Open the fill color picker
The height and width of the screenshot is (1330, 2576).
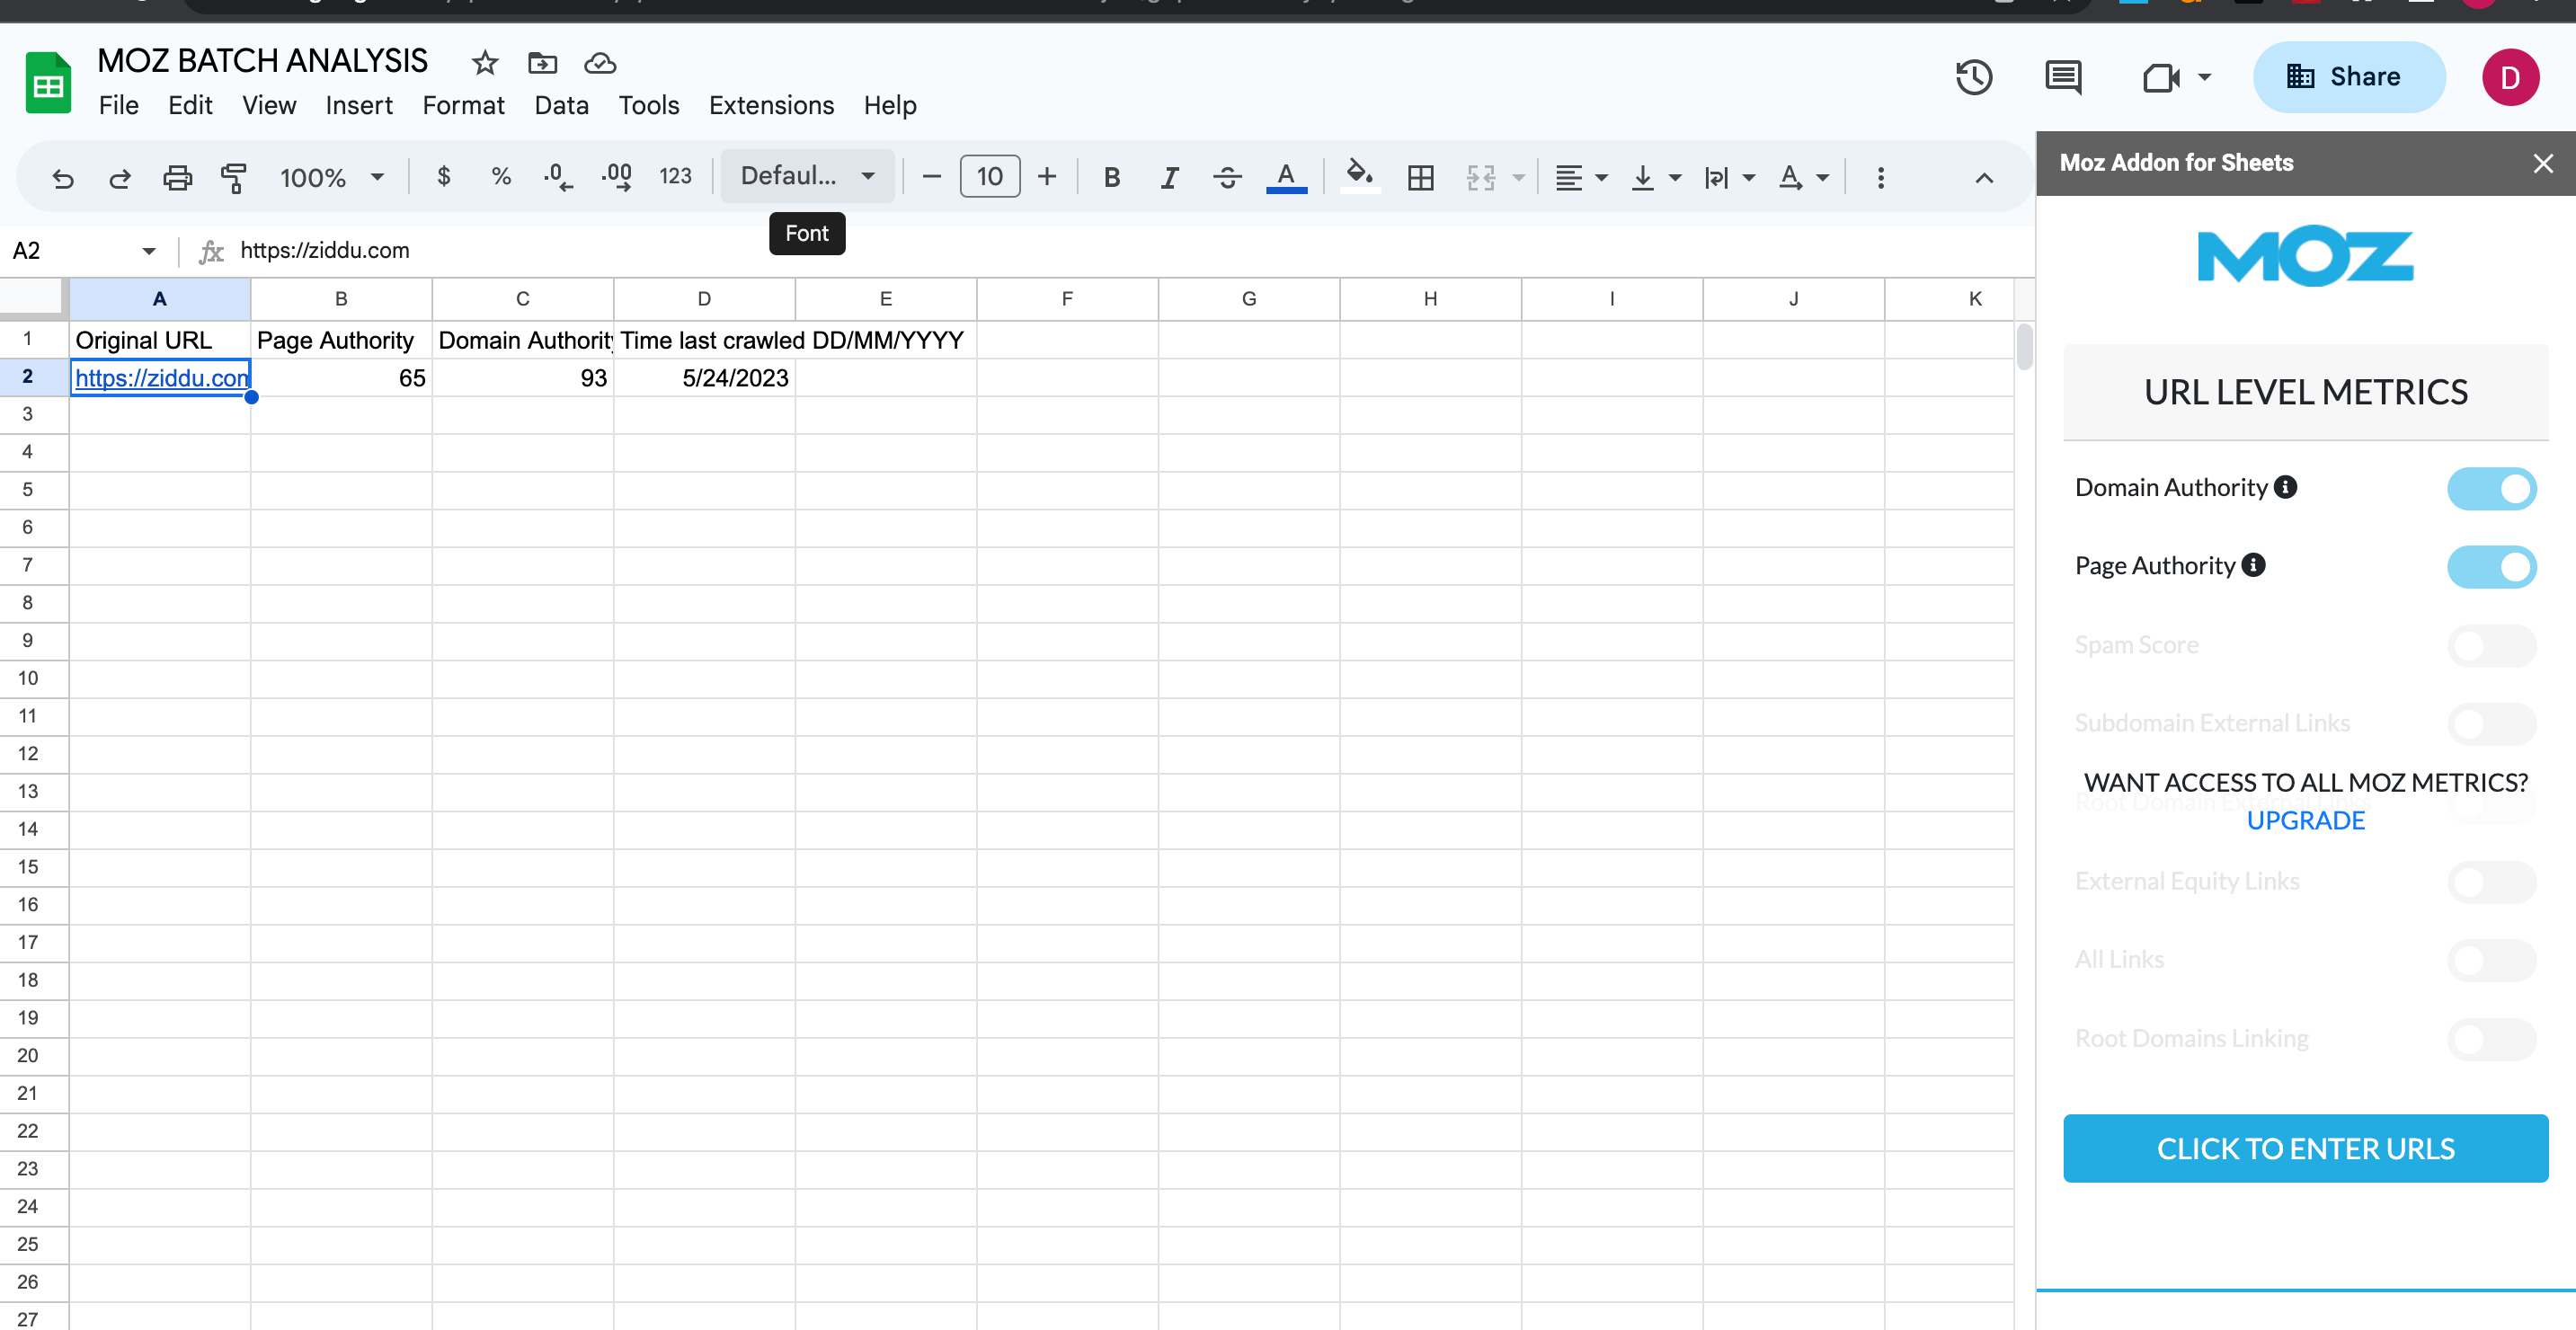click(x=1358, y=176)
